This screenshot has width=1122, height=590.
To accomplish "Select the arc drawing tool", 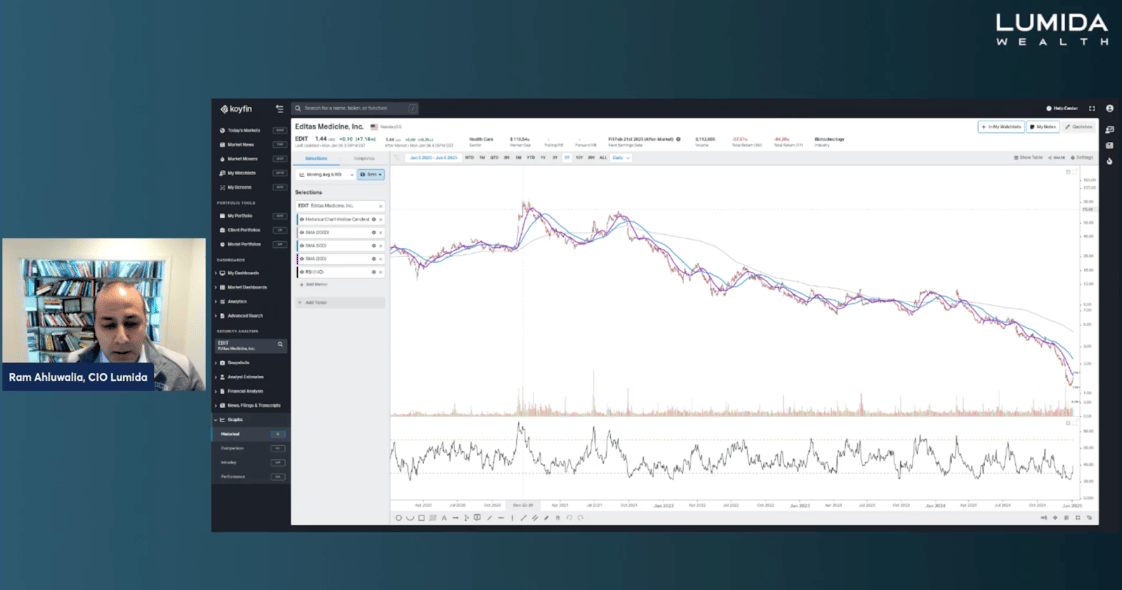I will [410, 518].
